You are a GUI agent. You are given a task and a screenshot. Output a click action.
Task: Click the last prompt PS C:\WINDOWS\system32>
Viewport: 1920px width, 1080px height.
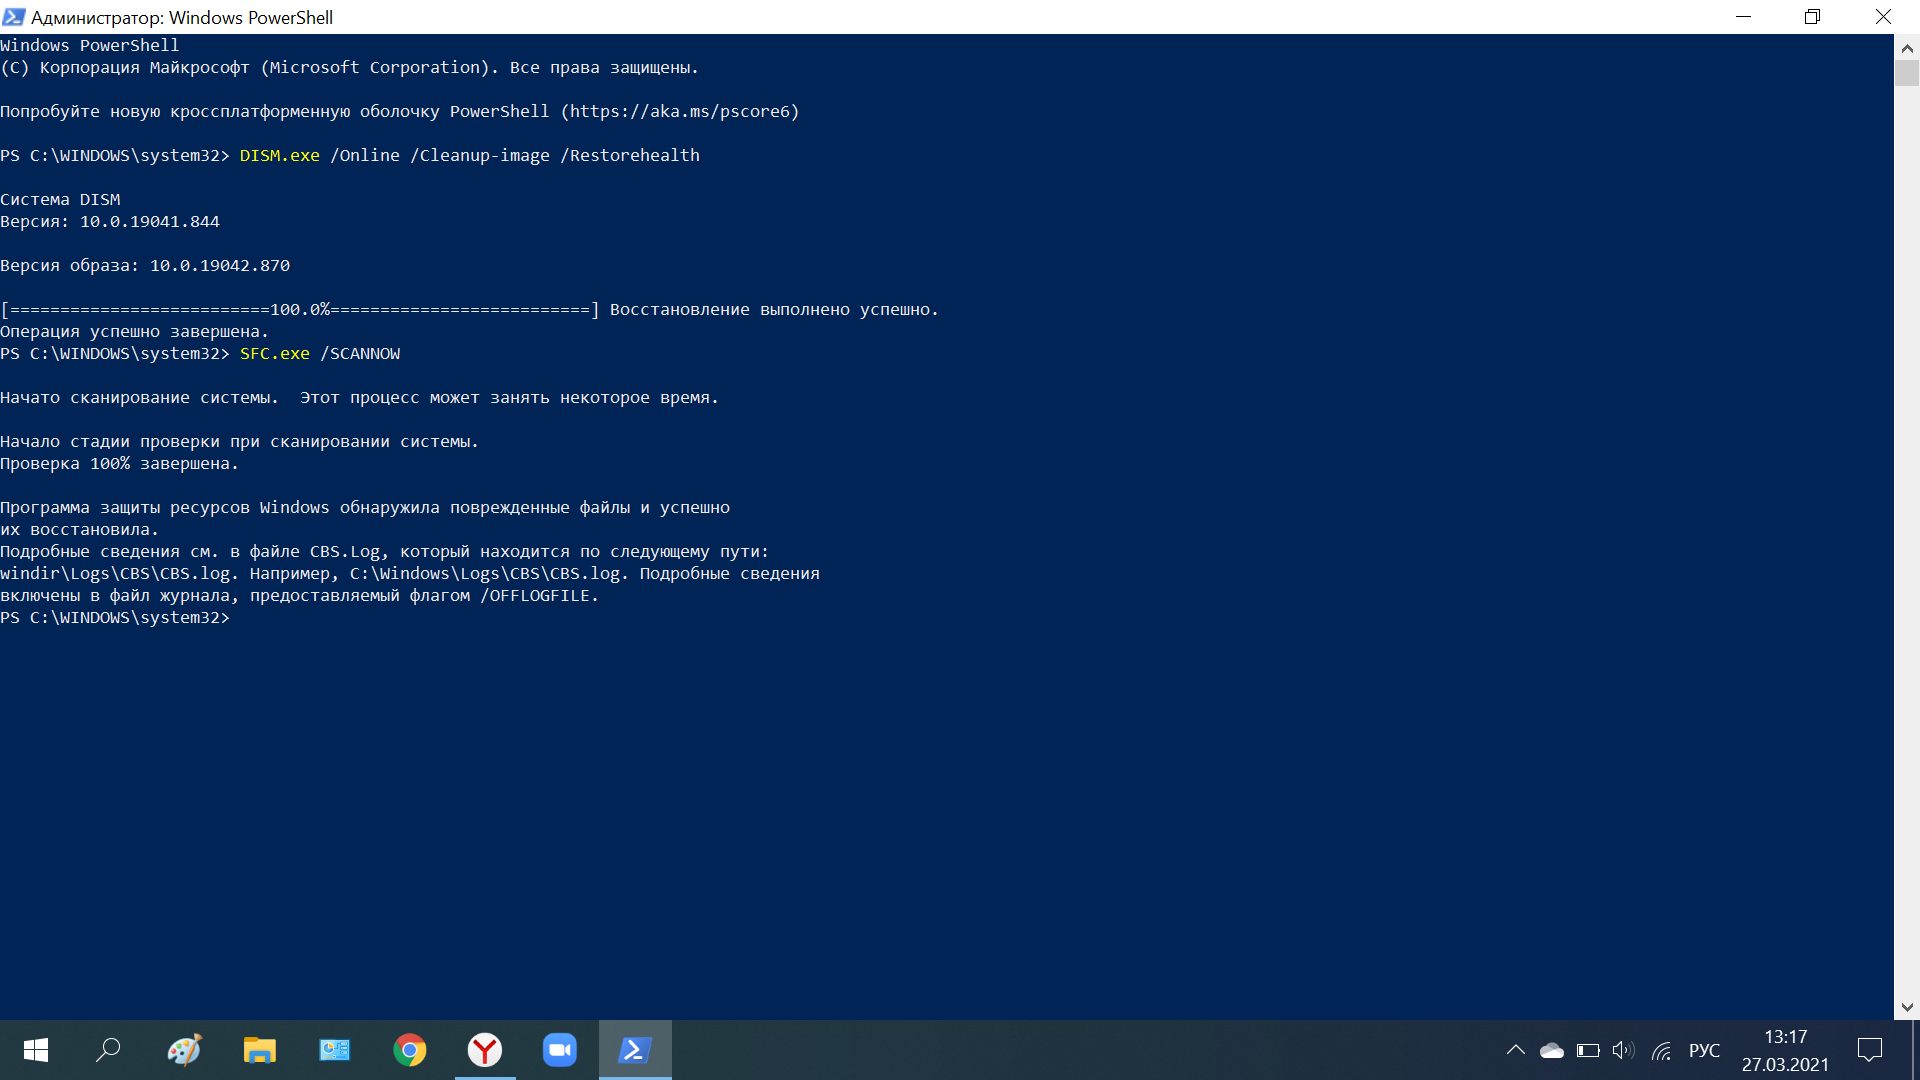(x=115, y=617)
